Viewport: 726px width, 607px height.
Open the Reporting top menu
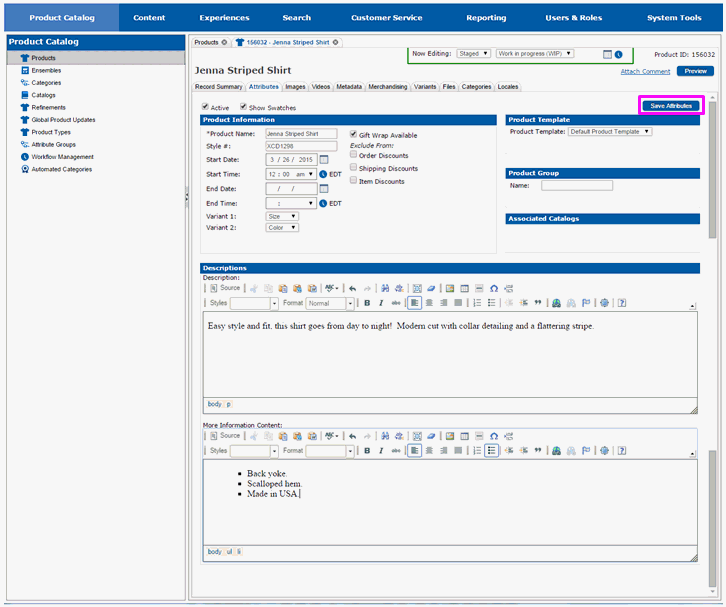coord(486,18)
